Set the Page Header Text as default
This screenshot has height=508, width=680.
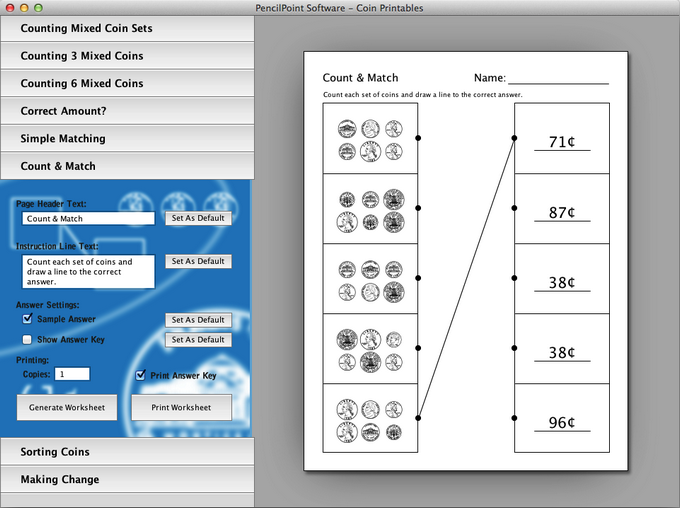pyautogui.click(x=197, y=218)
